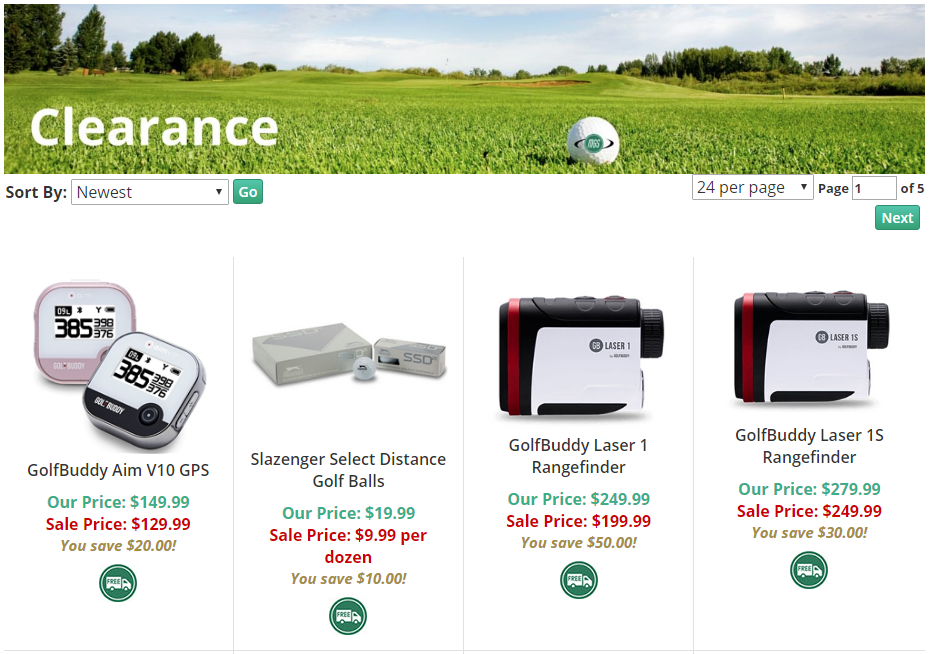The image size is (932, 654).
Task: Click free shipping icon under GolfBuddy Aim V10
Action: [118, 583]
